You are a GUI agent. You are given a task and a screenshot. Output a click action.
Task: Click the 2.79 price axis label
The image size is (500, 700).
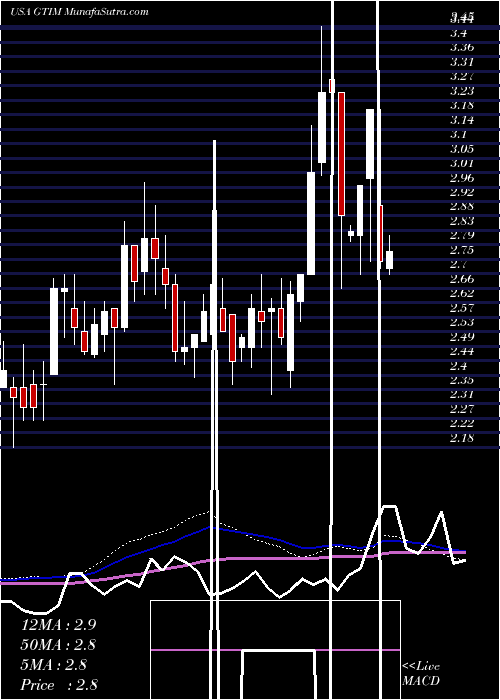pos(462,236)
